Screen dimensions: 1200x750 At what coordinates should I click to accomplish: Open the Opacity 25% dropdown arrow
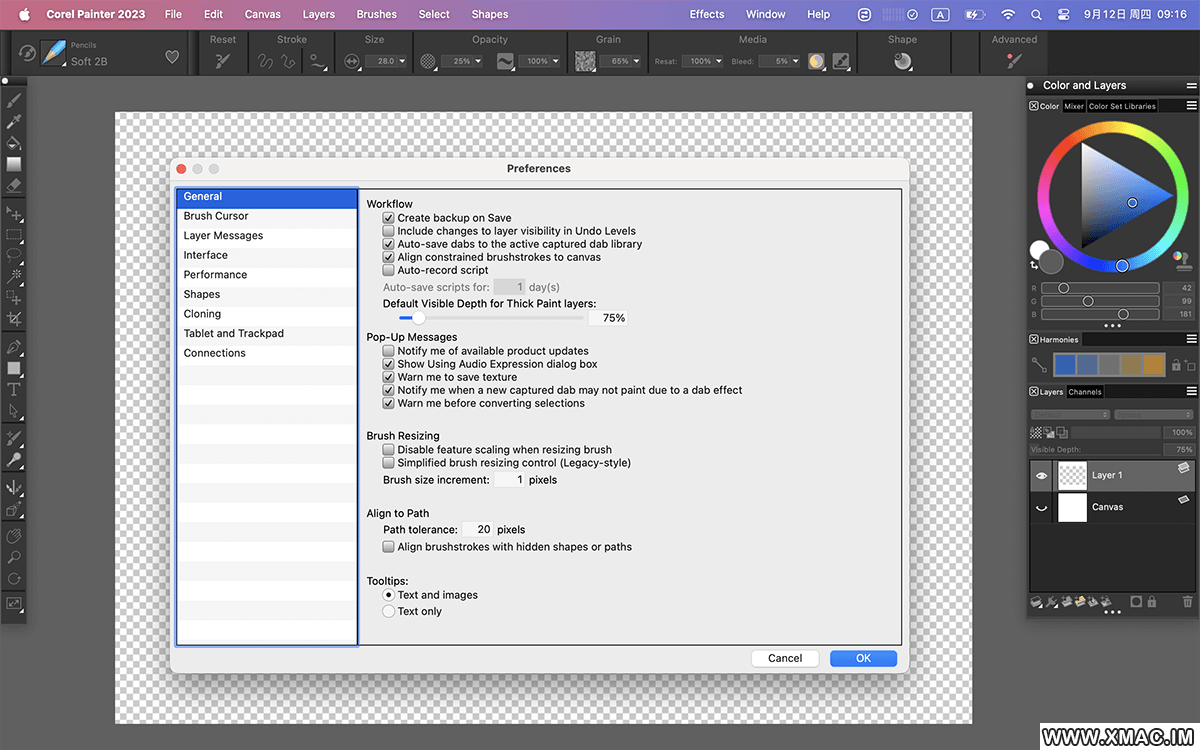coord(478,61)
